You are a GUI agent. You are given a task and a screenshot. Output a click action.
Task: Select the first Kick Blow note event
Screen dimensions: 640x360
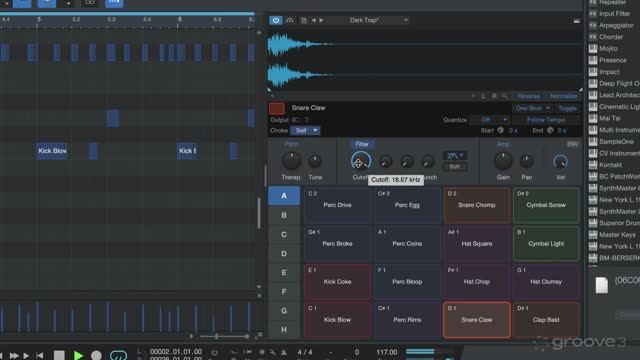pyautogui.click(x=52, y=151)
